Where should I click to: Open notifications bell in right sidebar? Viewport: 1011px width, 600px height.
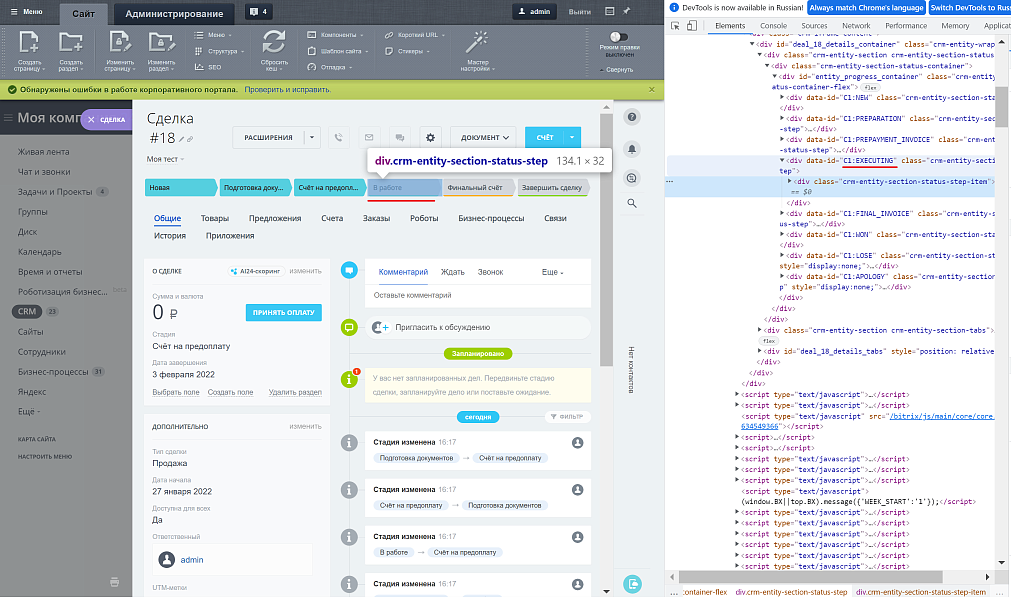tap(632, 148)
